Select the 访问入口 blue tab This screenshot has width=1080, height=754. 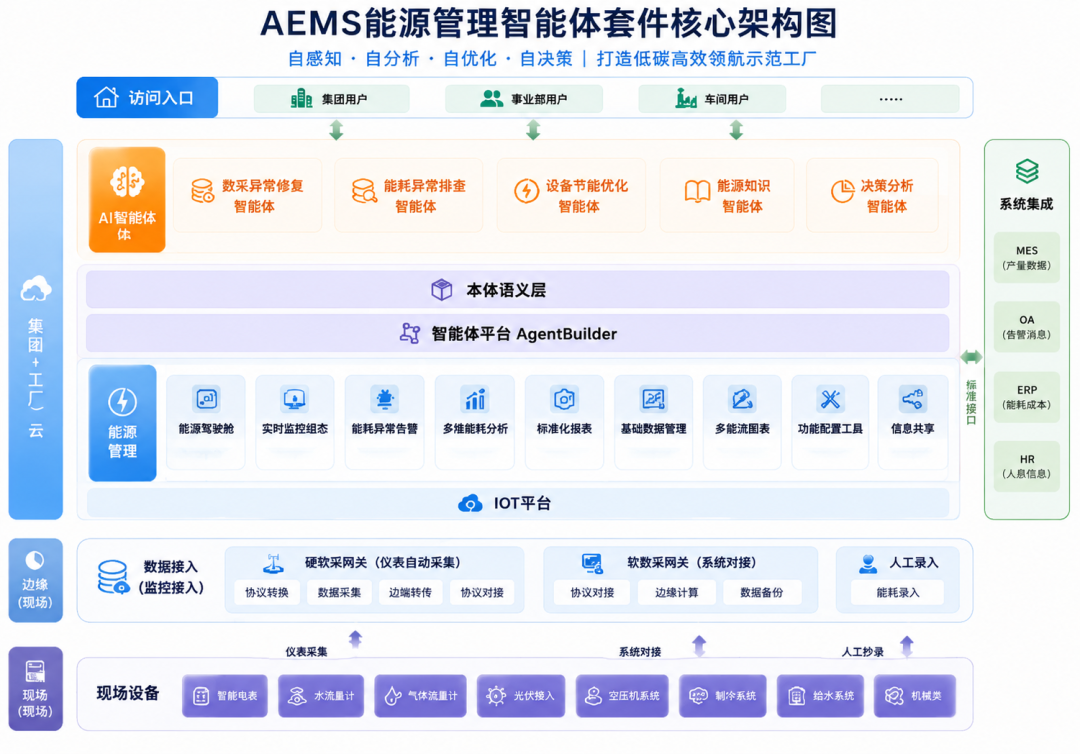tap(147, 97)
